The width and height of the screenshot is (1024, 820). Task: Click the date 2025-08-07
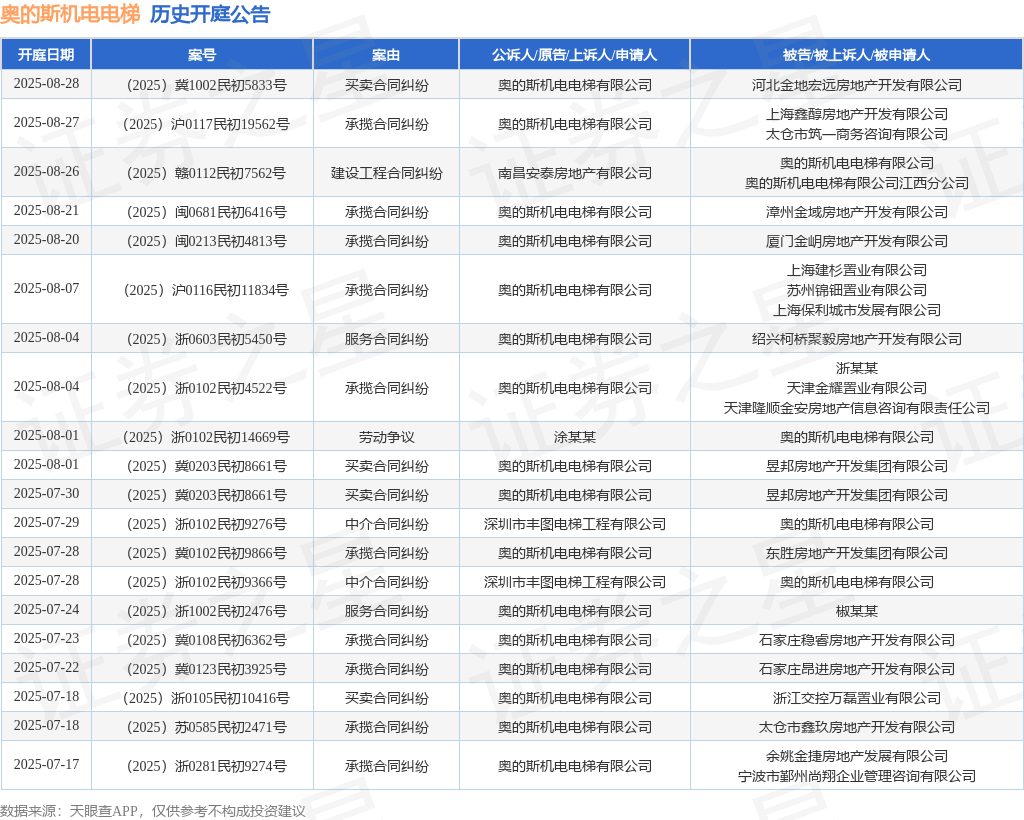coord(46,289)
